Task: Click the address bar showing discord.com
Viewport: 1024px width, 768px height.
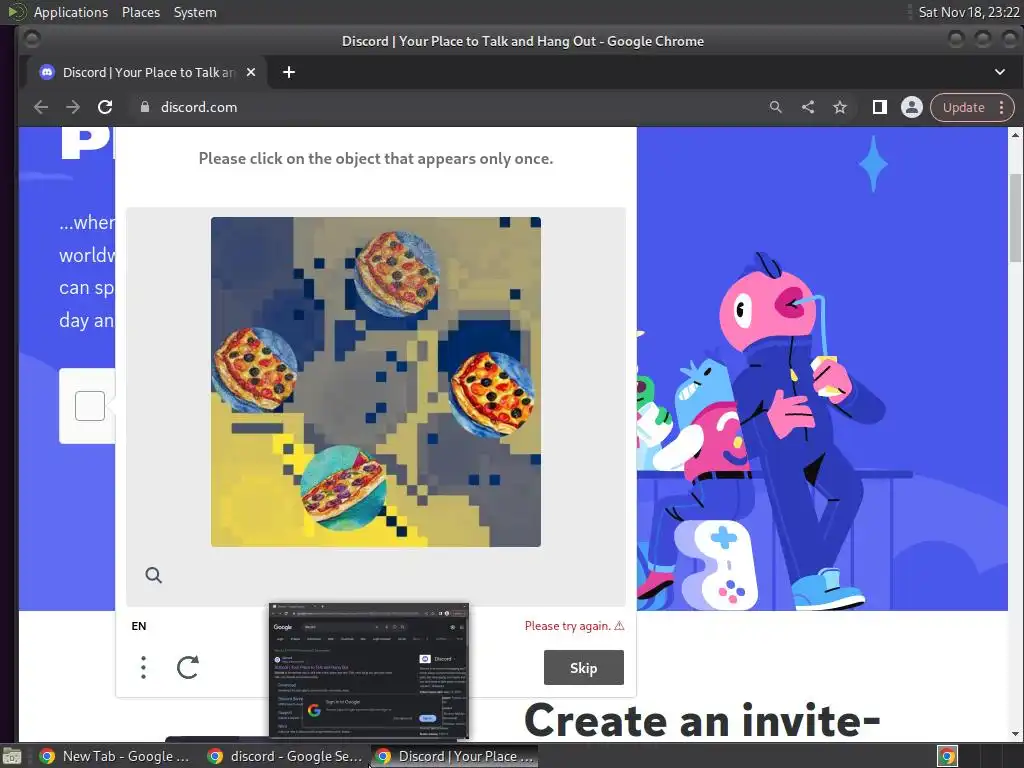Action: point(444,107)
